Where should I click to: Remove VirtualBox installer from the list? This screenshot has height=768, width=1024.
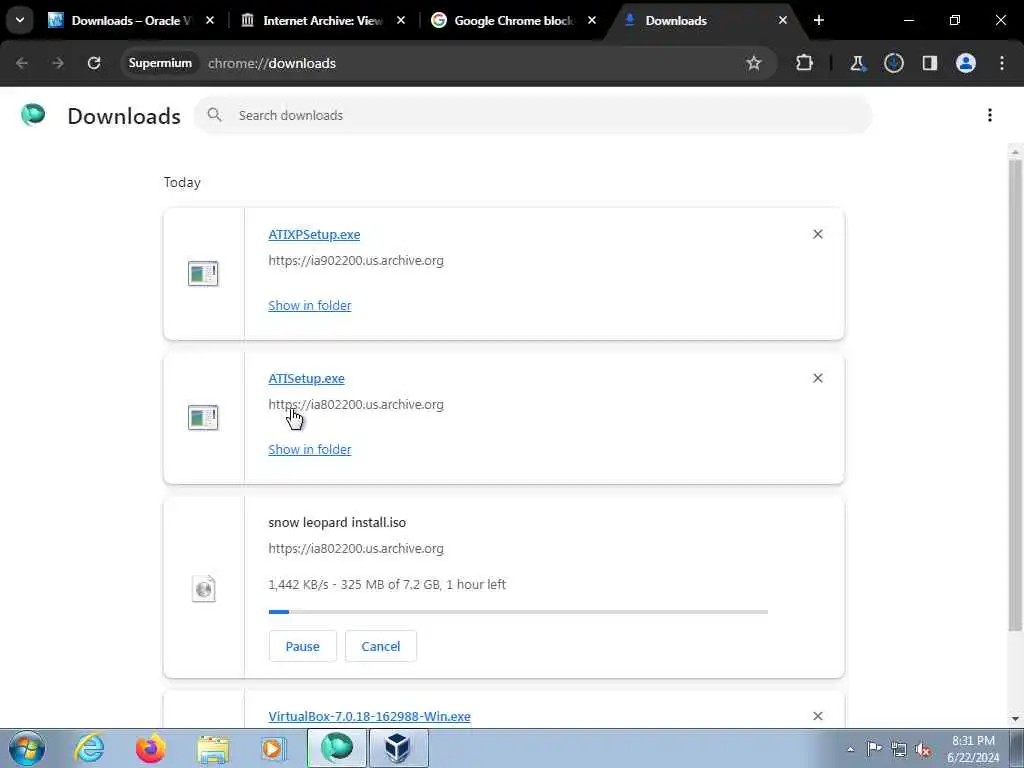[818, 716]
